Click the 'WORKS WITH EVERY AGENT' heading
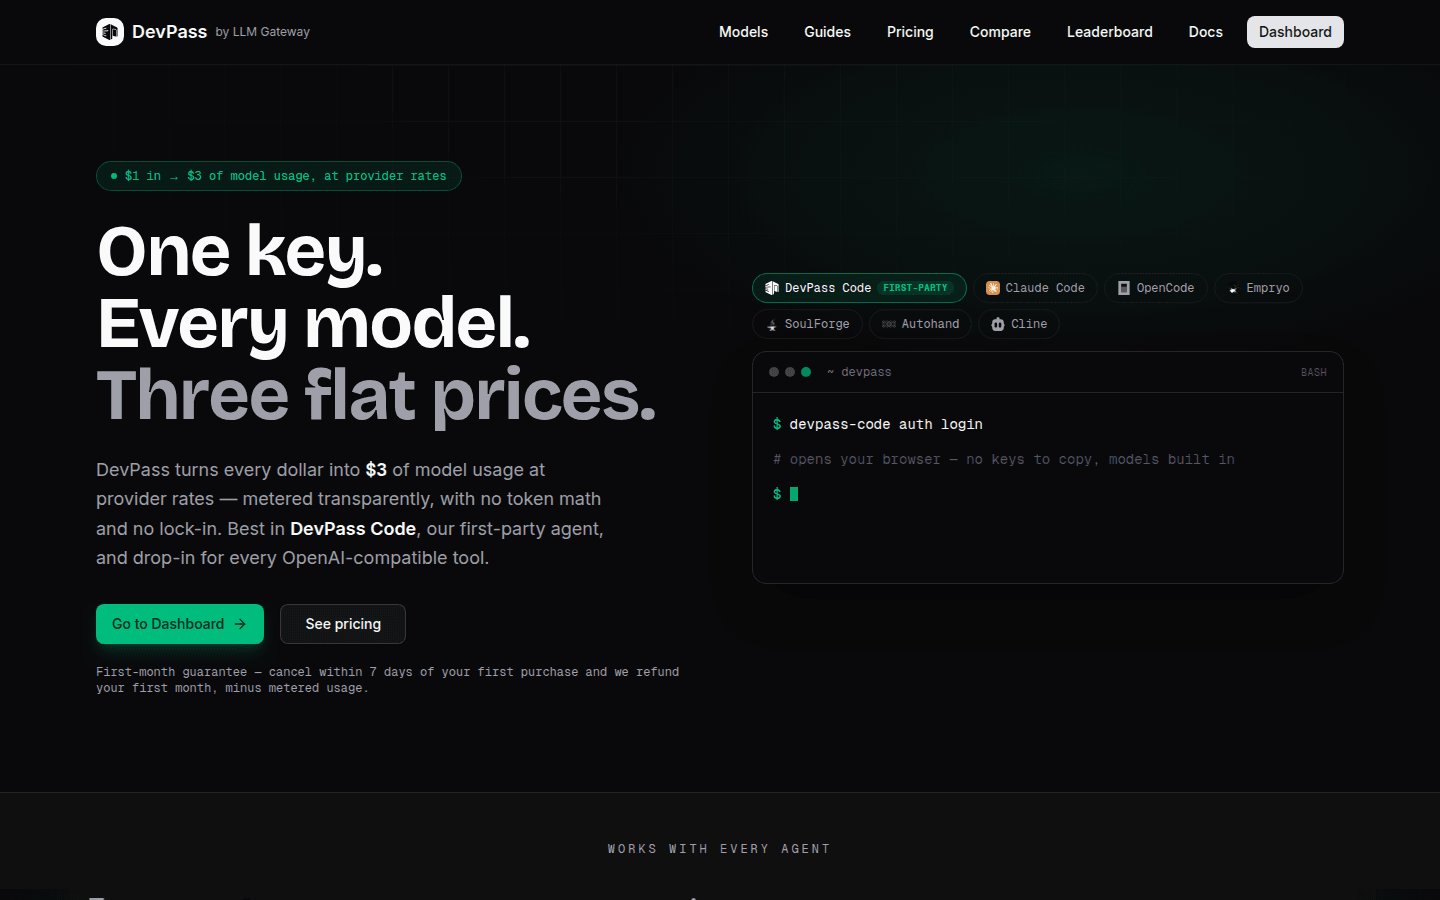This screenshot has width=1440, height=900. coord(719,849)
